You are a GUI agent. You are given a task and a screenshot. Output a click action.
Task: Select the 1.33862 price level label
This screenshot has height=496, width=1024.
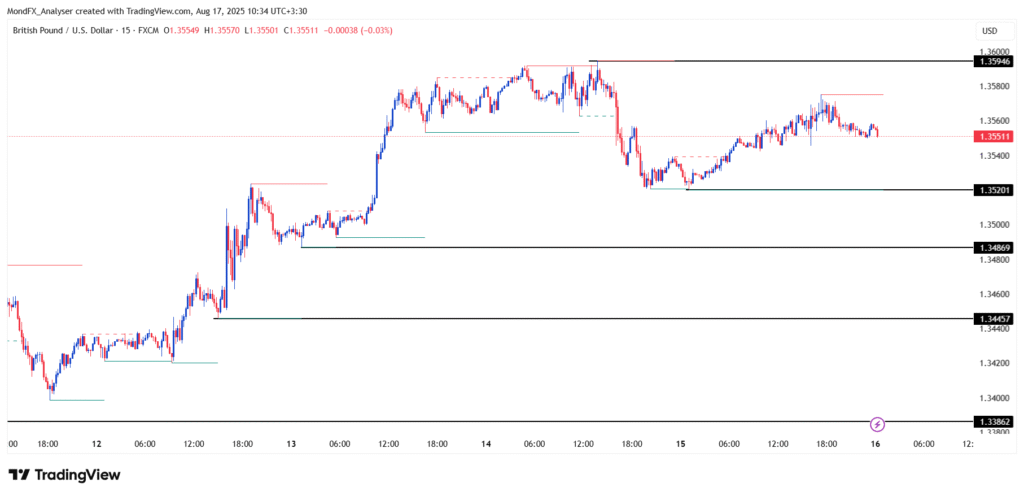coord(996,422)
